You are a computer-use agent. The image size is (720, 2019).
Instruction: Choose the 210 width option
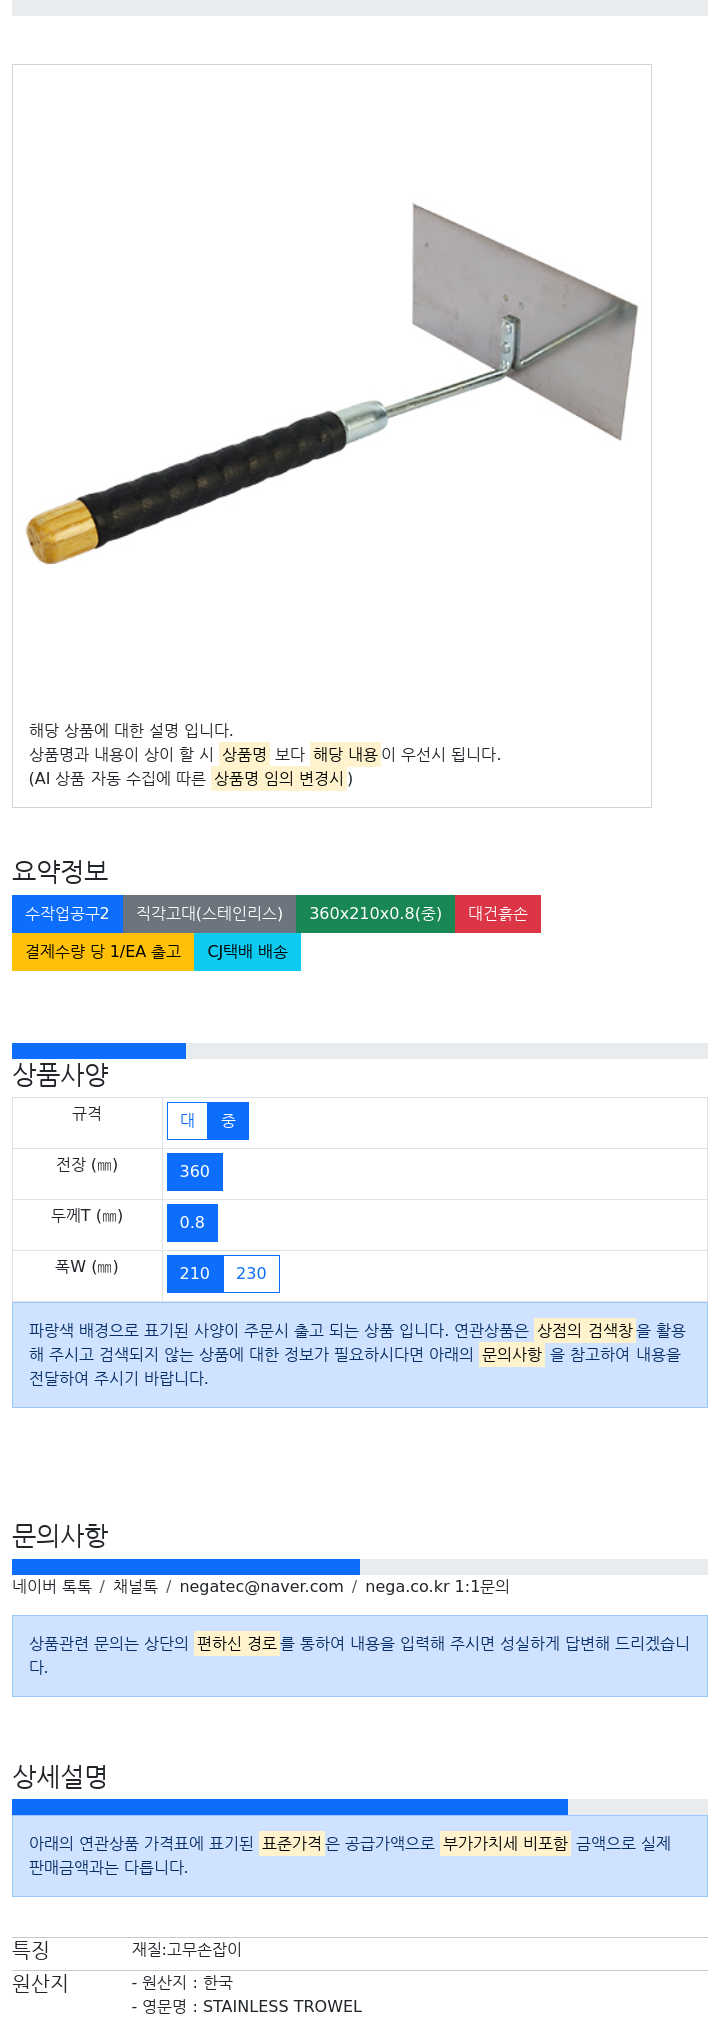pos(195,1274)
